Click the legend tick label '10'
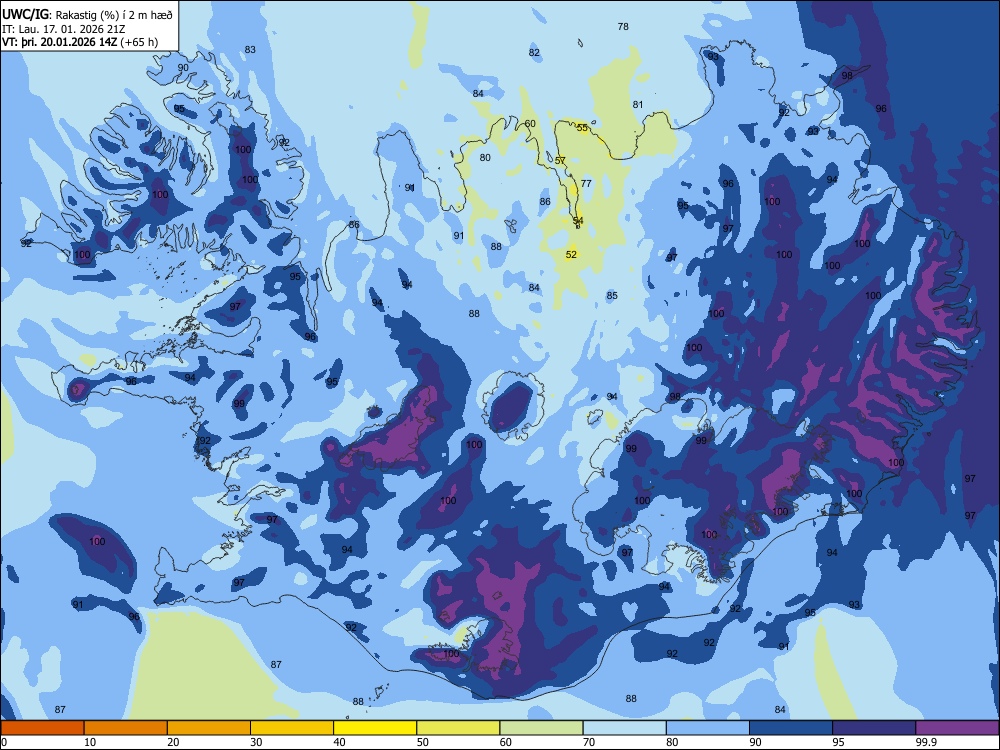 point(90,742)
